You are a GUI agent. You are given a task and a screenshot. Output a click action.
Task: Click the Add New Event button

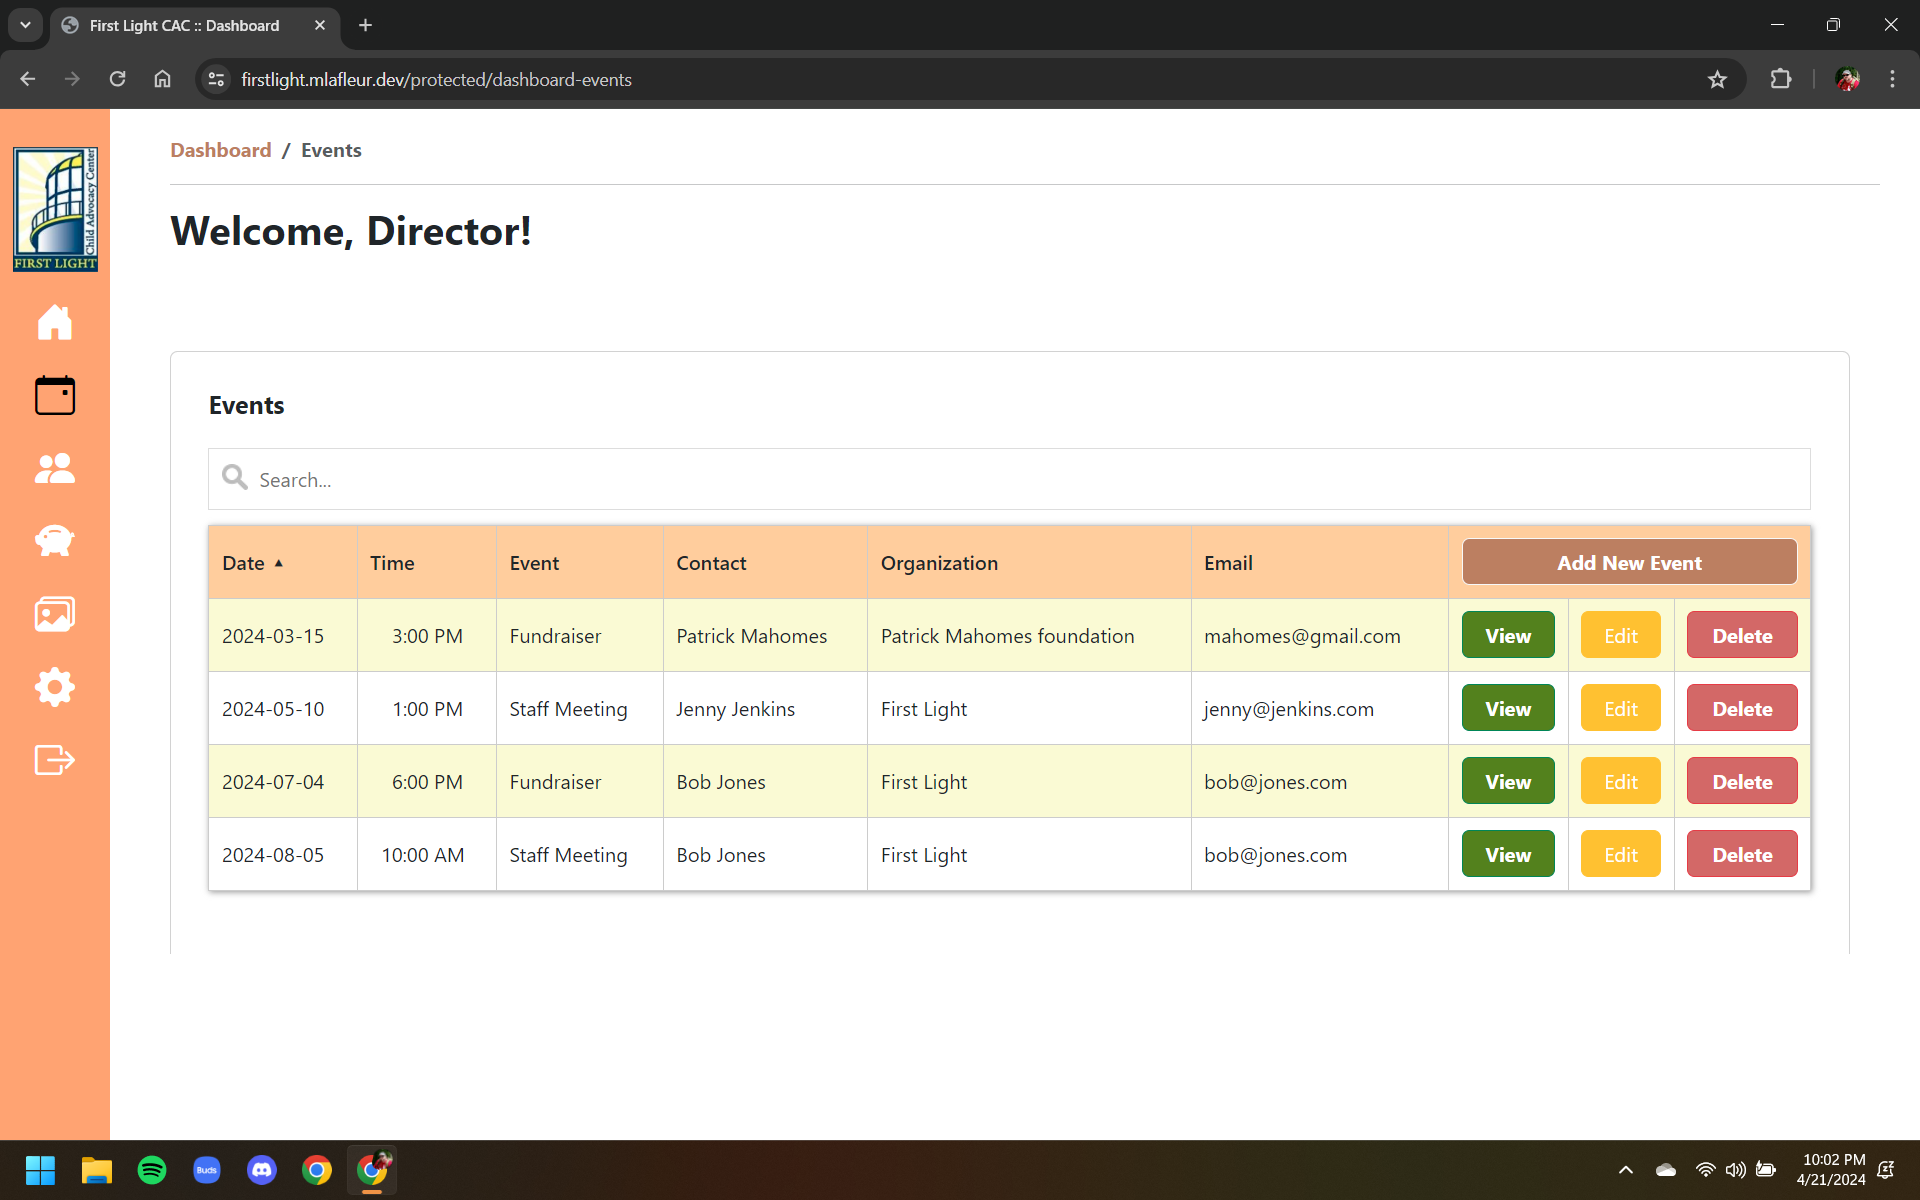[1629, 563]
